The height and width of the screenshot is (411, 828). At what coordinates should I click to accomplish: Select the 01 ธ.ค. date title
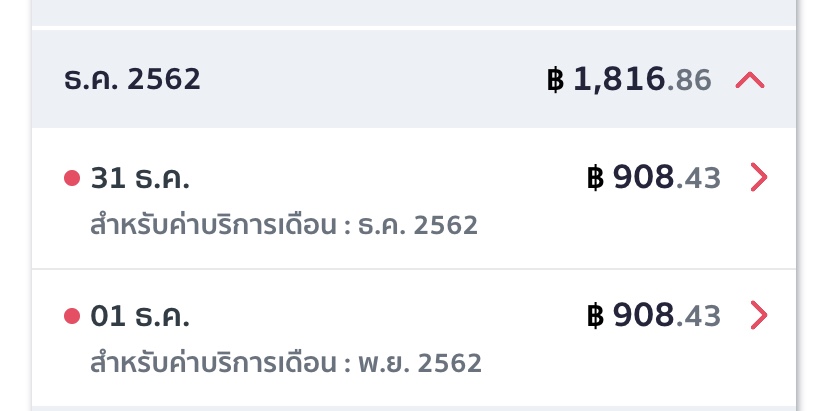pyautogui.click(x=140, y=316)
